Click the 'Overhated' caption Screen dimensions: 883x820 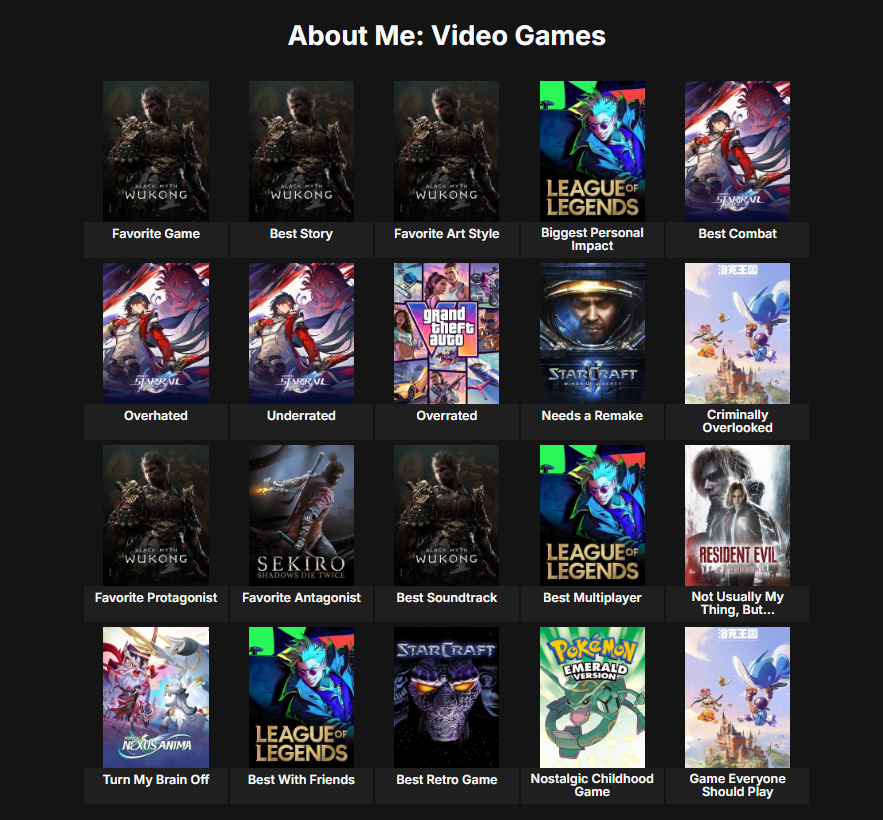pyautogui.click(x=156, y=416)
